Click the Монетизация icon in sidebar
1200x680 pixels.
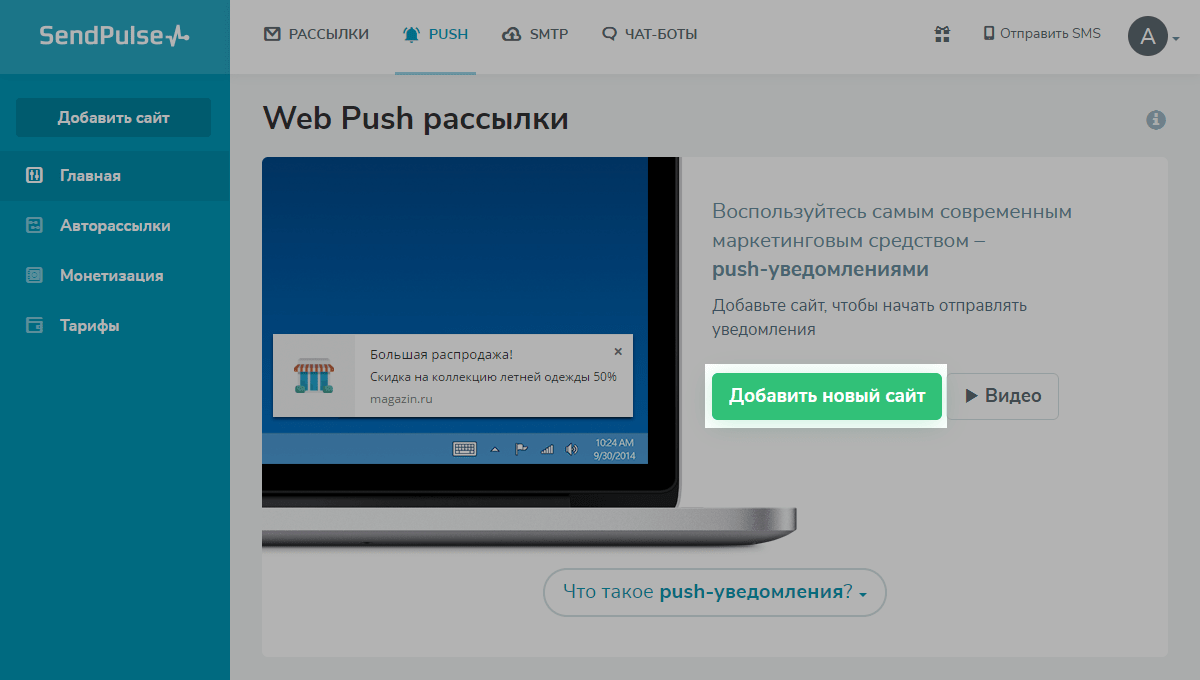click(34, 276)
